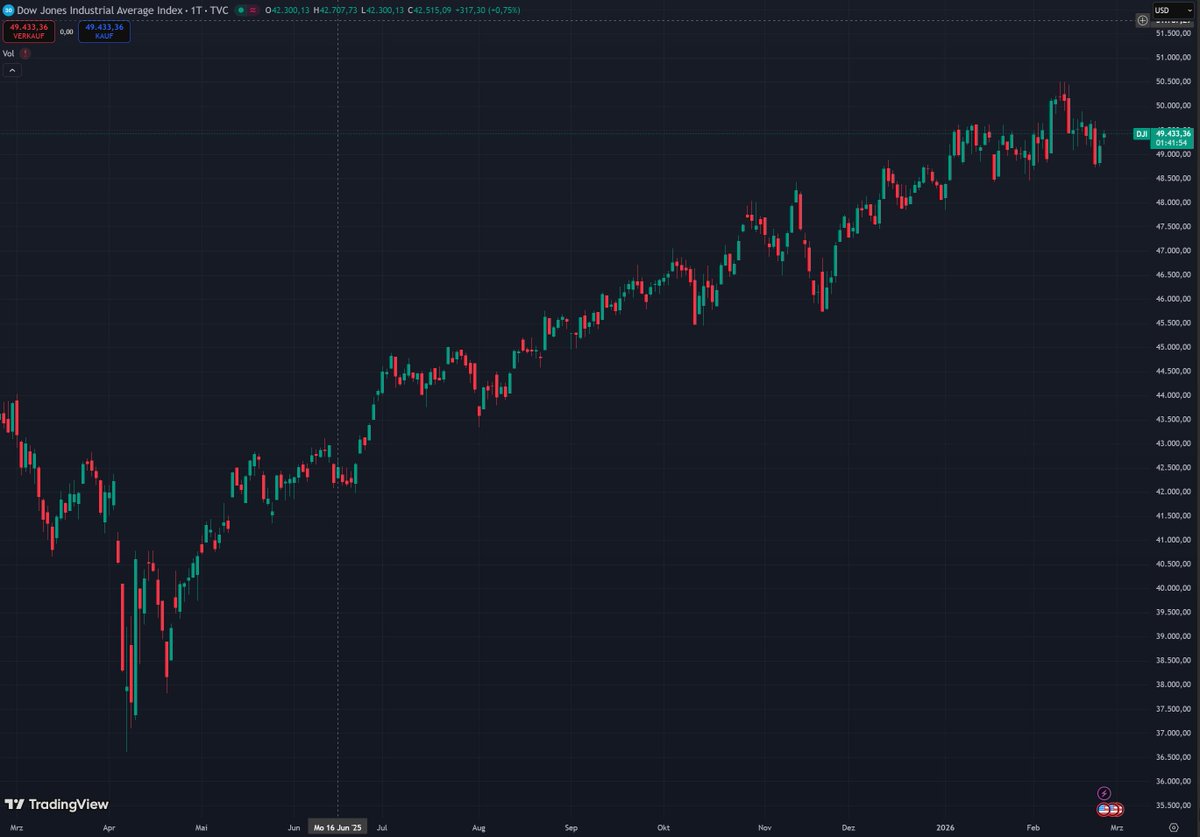
Task: Click the Dow Jones symbol logo icon
Action: (x=8, y=10)
